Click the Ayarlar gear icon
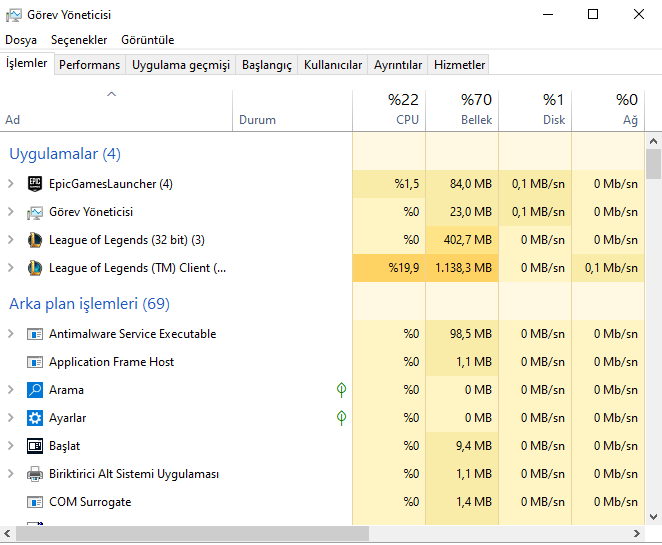This screenshot has height=545, width=662. (x=35, y=418)
